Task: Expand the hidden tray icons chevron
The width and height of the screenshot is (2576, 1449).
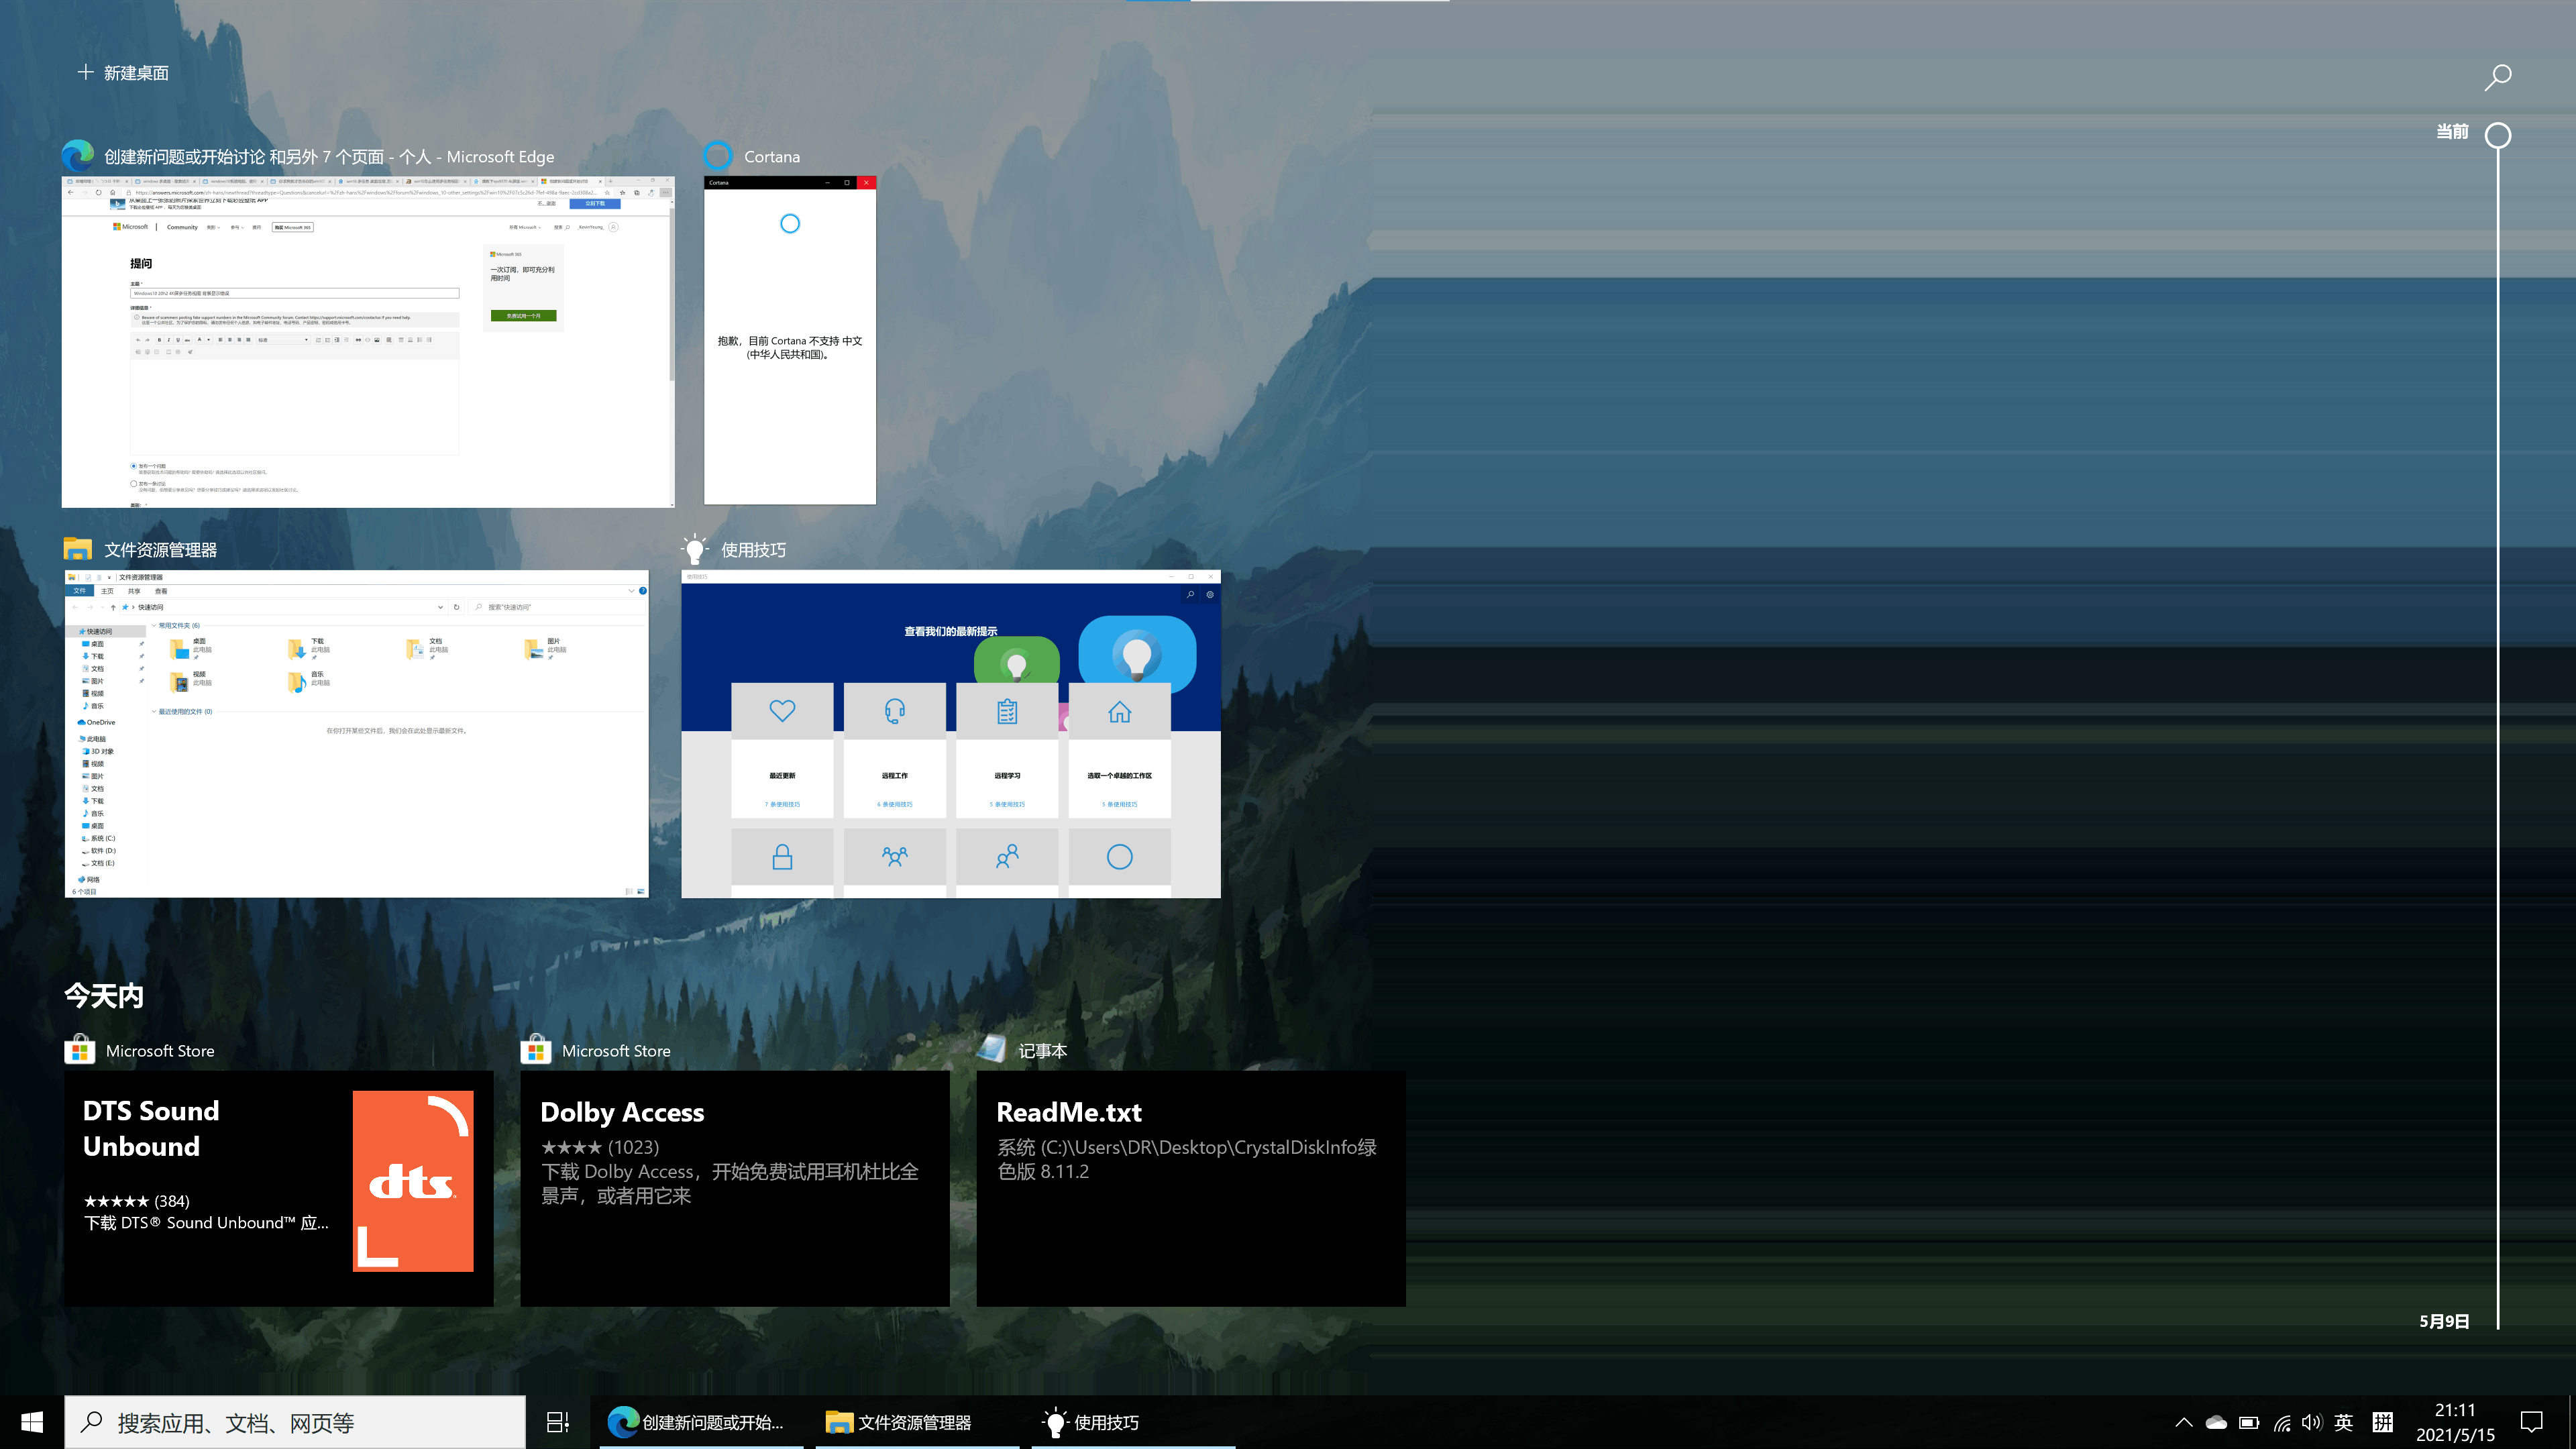Action: (x=2184, y=1422)
